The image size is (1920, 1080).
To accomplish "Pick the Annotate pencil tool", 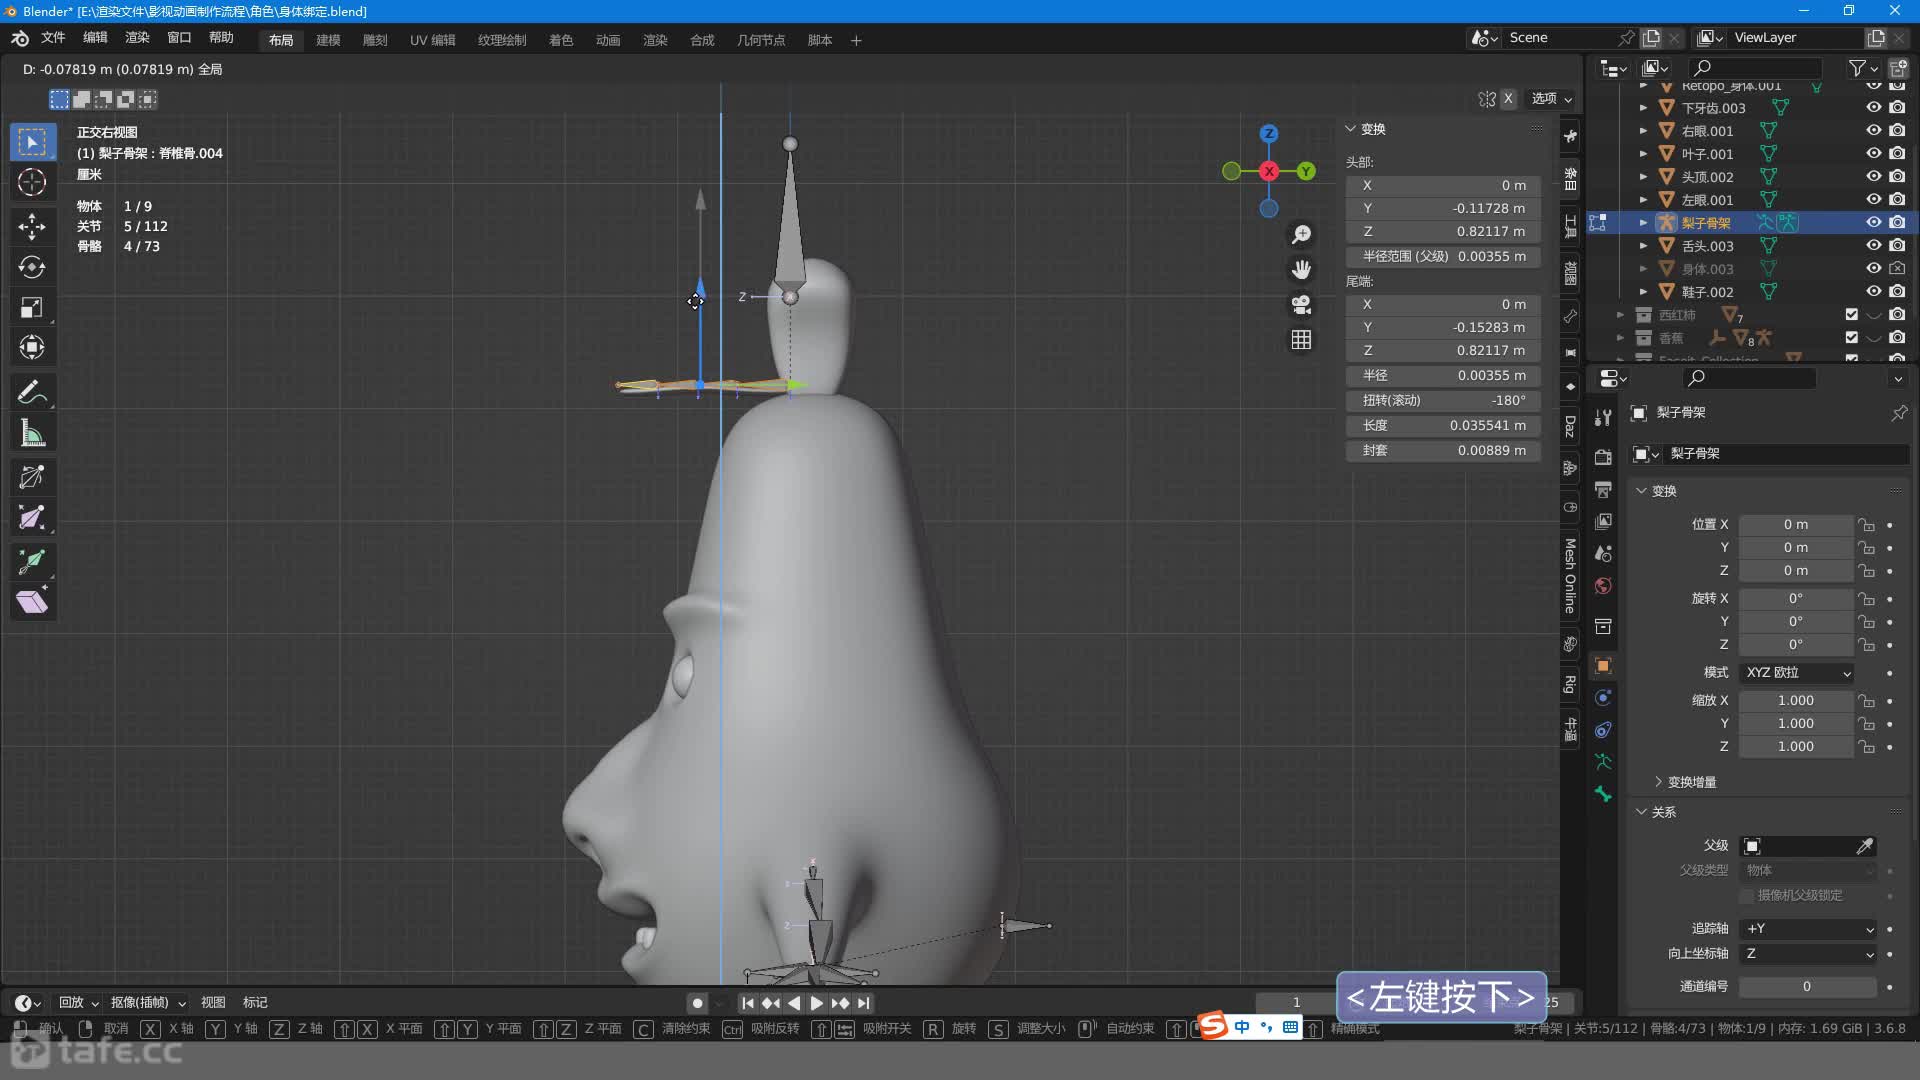I will pos(32,392).
